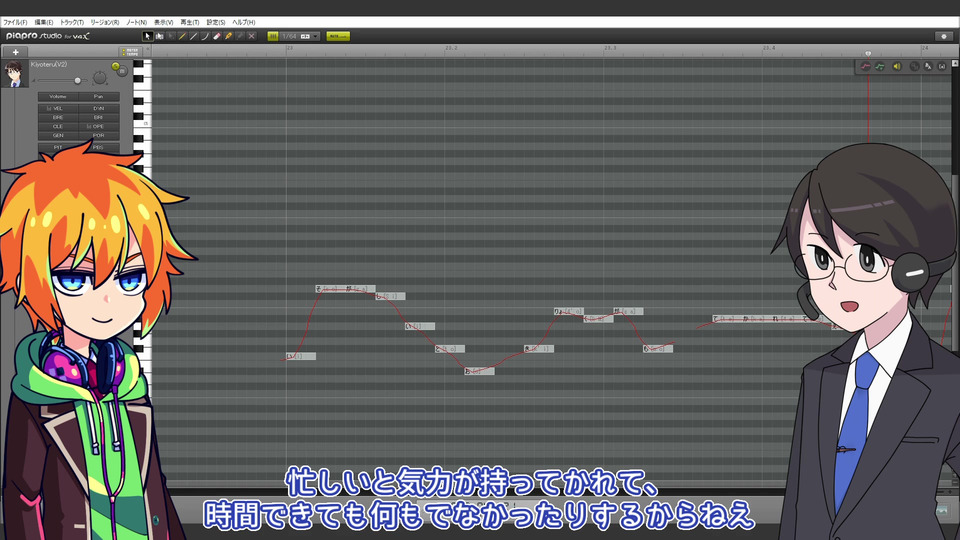Select the Pan parameter button
Viewport: 960px width, 540px height.
(x=99, y=97)
